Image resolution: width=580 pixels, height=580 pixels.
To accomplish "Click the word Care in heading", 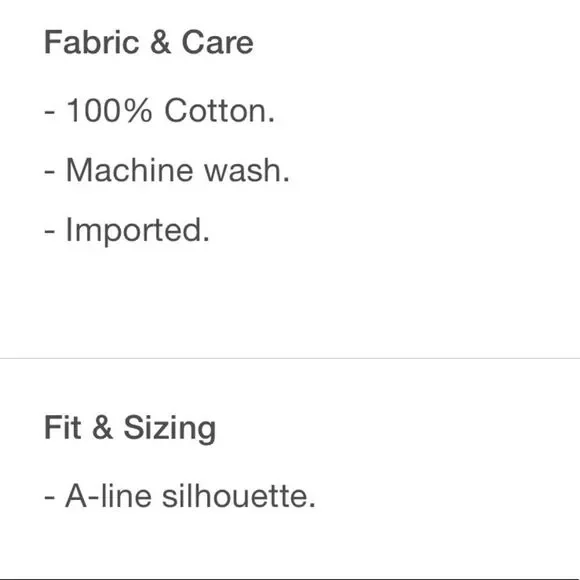I will coord(218,43).
